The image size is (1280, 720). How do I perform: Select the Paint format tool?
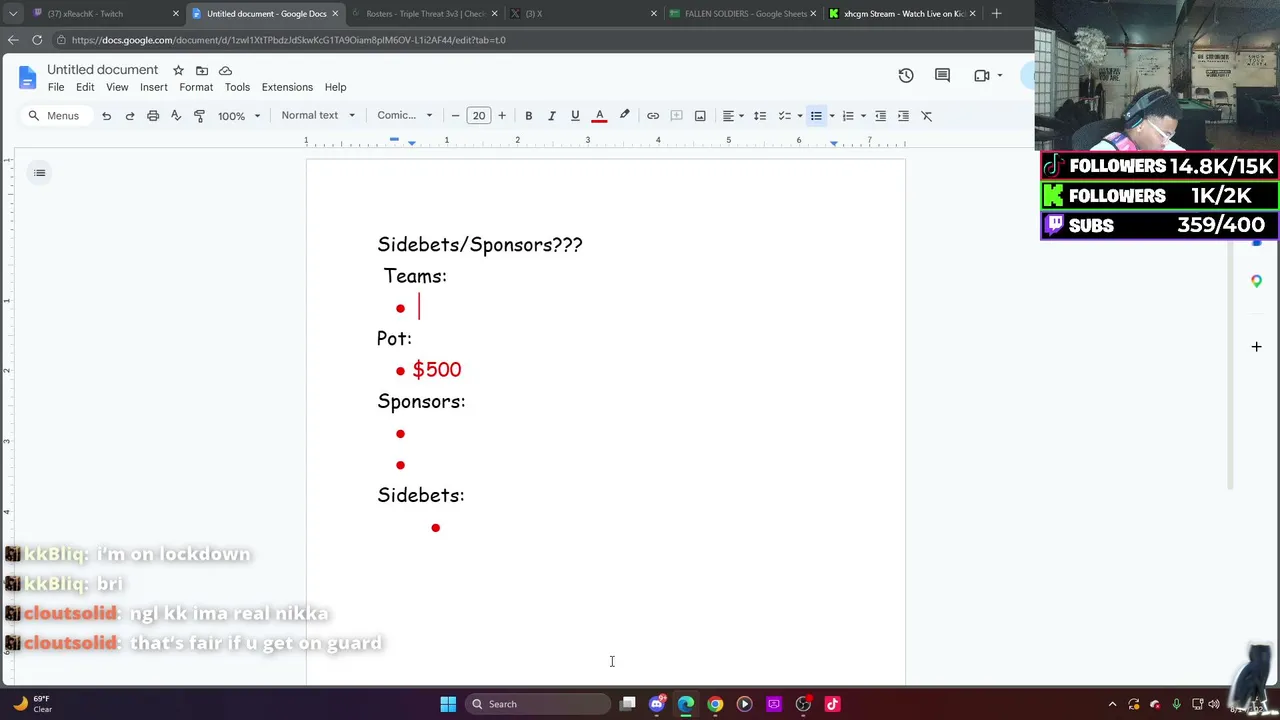tap(199, 116)
